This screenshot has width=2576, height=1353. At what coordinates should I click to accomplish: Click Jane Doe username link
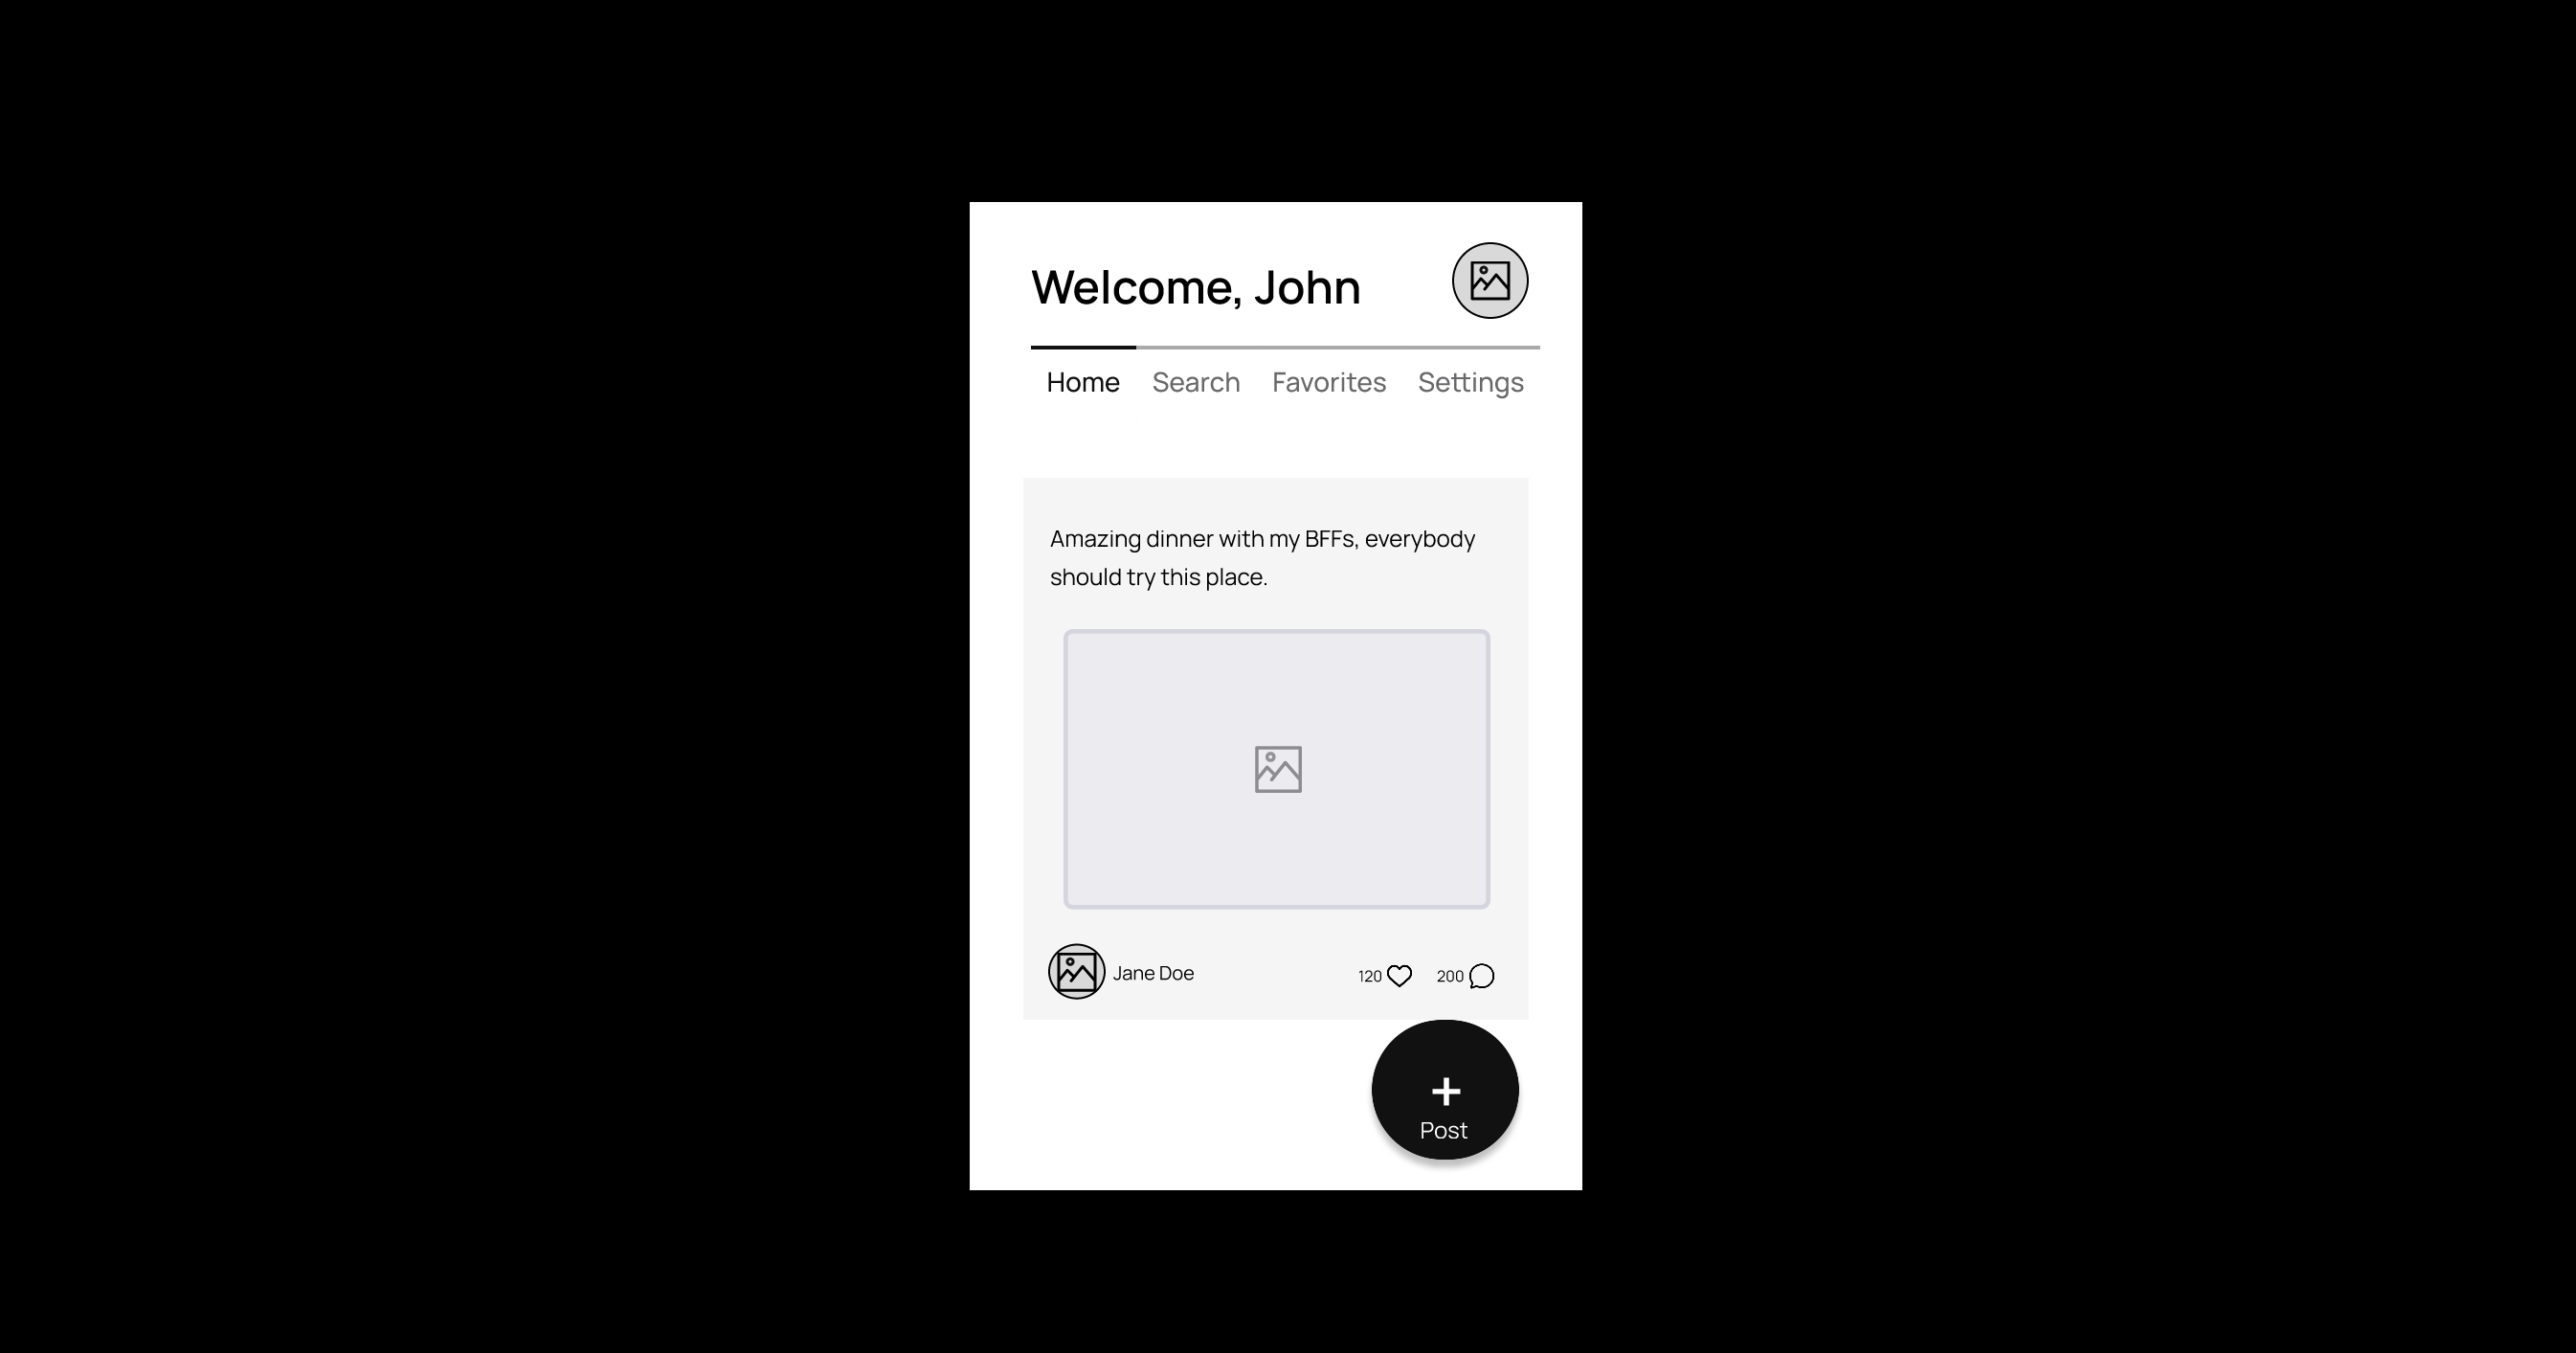(1152, 973)
